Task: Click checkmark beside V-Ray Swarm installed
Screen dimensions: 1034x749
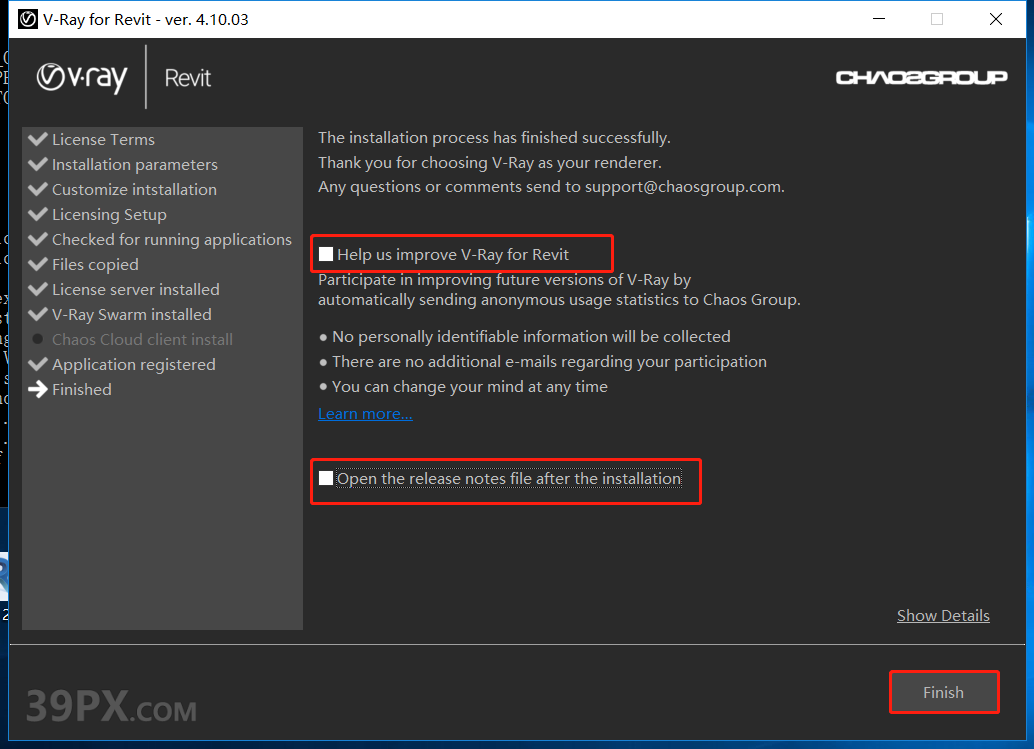Action: [38, 314]
